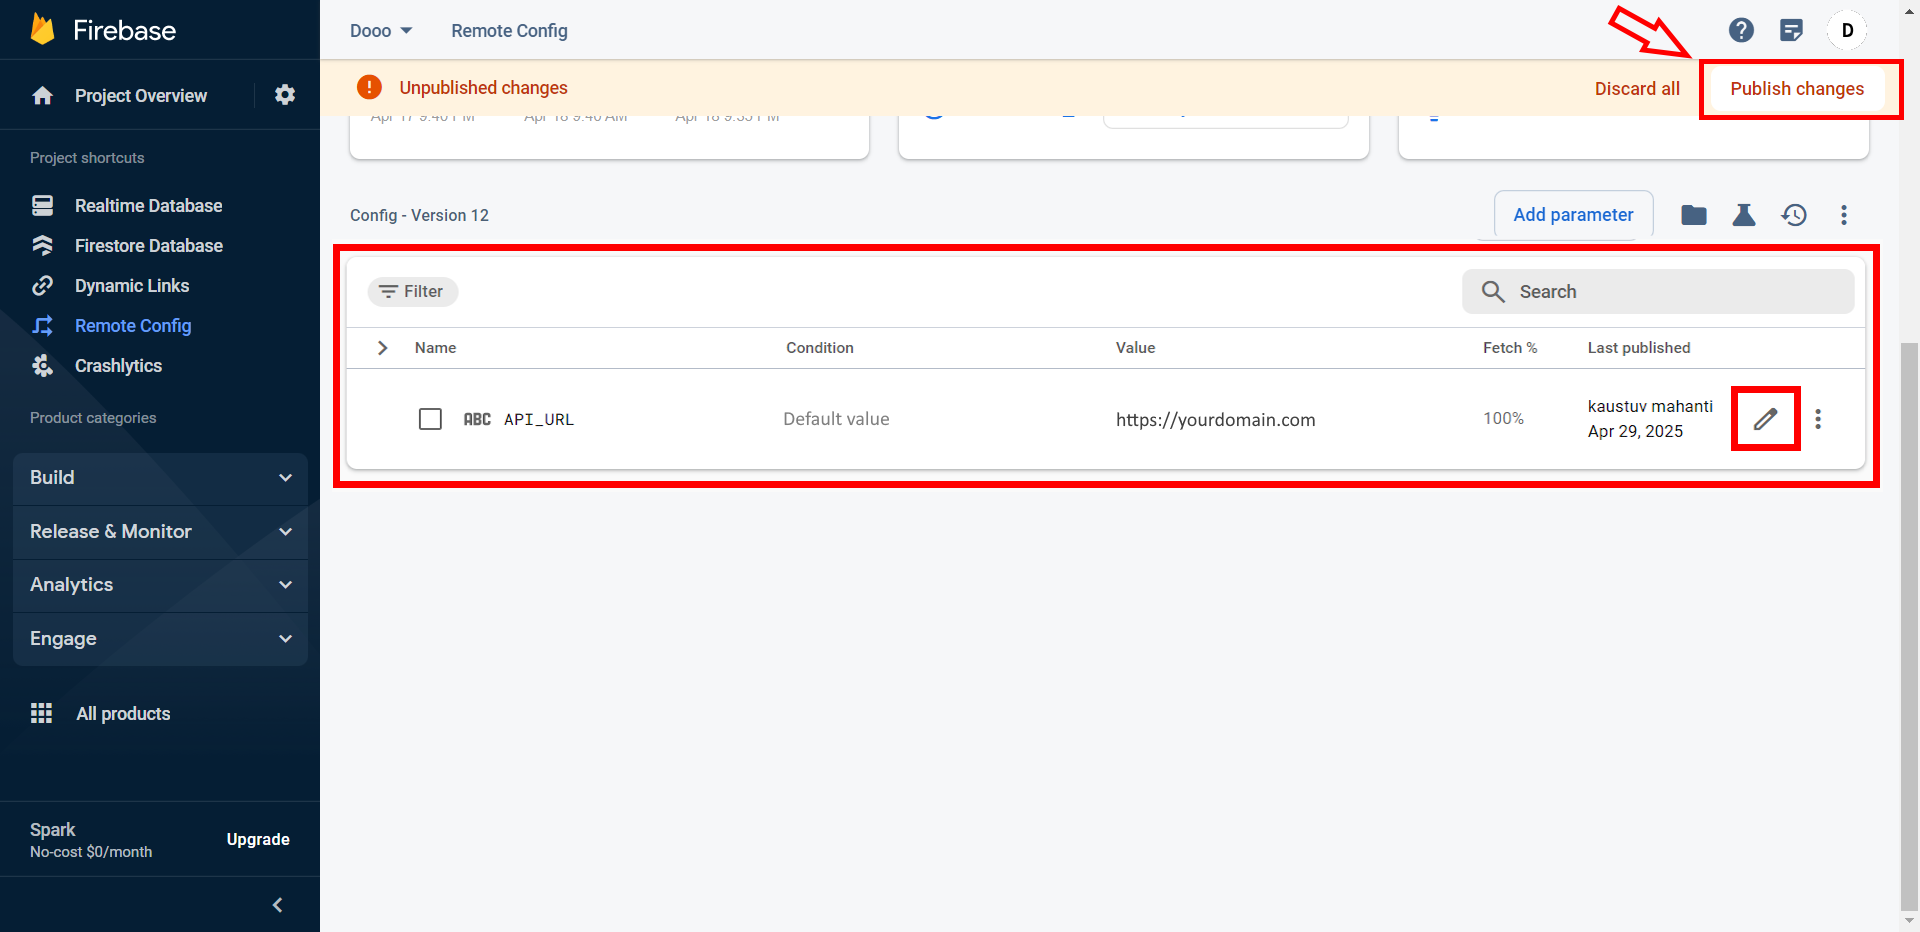Click Default value condition text

pos(836,419)
